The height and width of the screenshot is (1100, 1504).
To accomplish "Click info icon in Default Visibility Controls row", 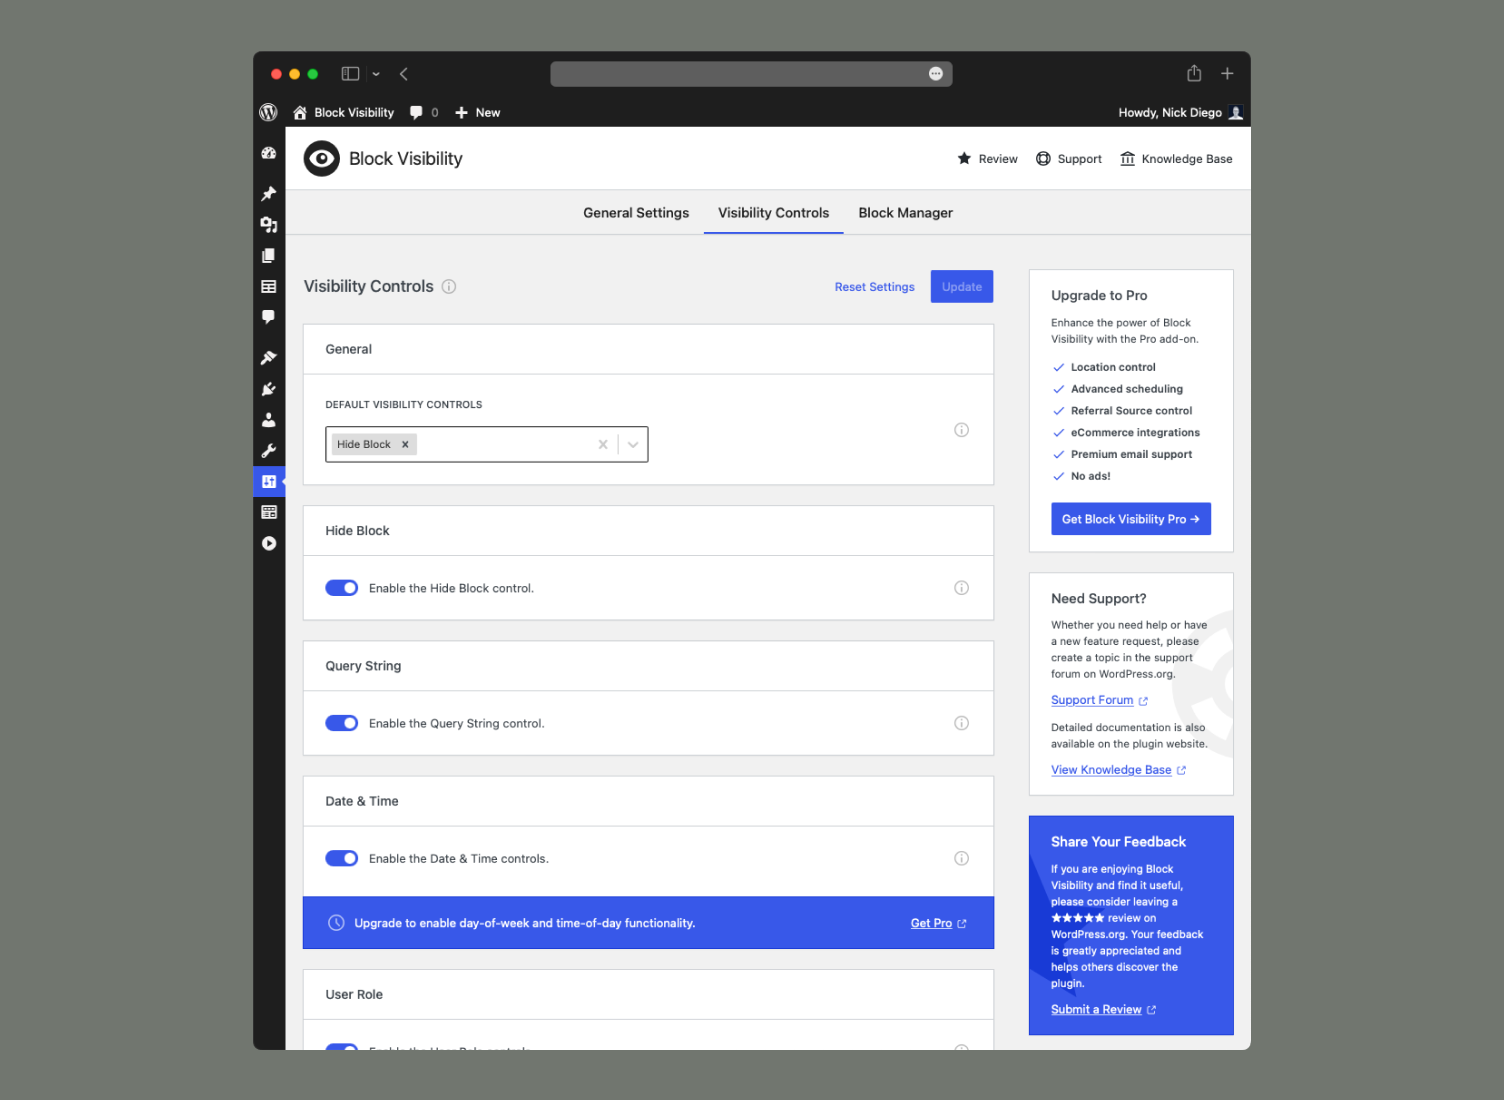I will tap(961, 430).
